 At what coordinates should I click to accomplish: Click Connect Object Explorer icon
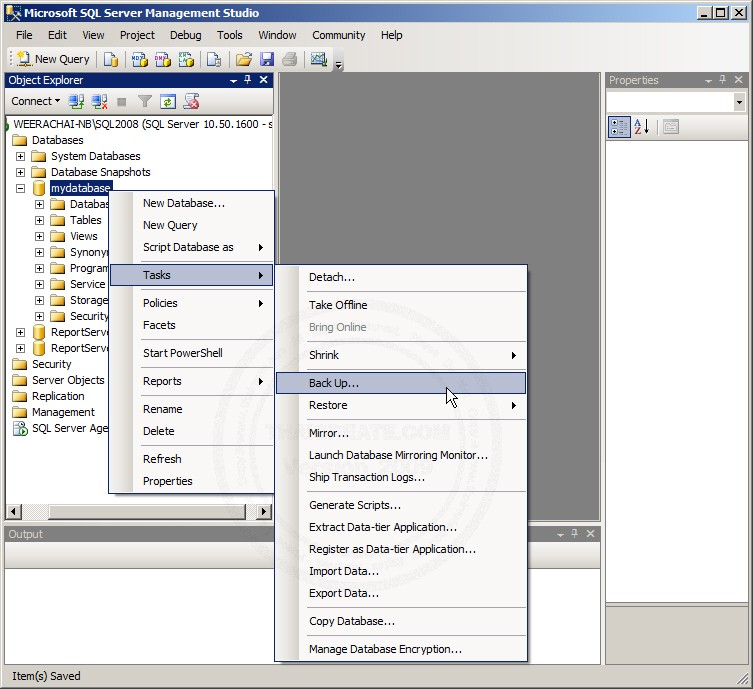click(76, 101)
